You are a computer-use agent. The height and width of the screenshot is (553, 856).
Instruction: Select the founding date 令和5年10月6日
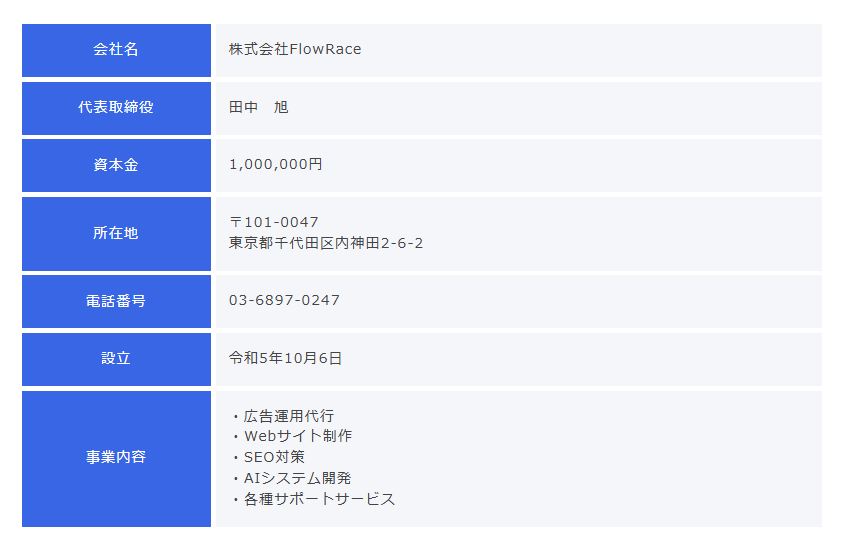[286, 358]
